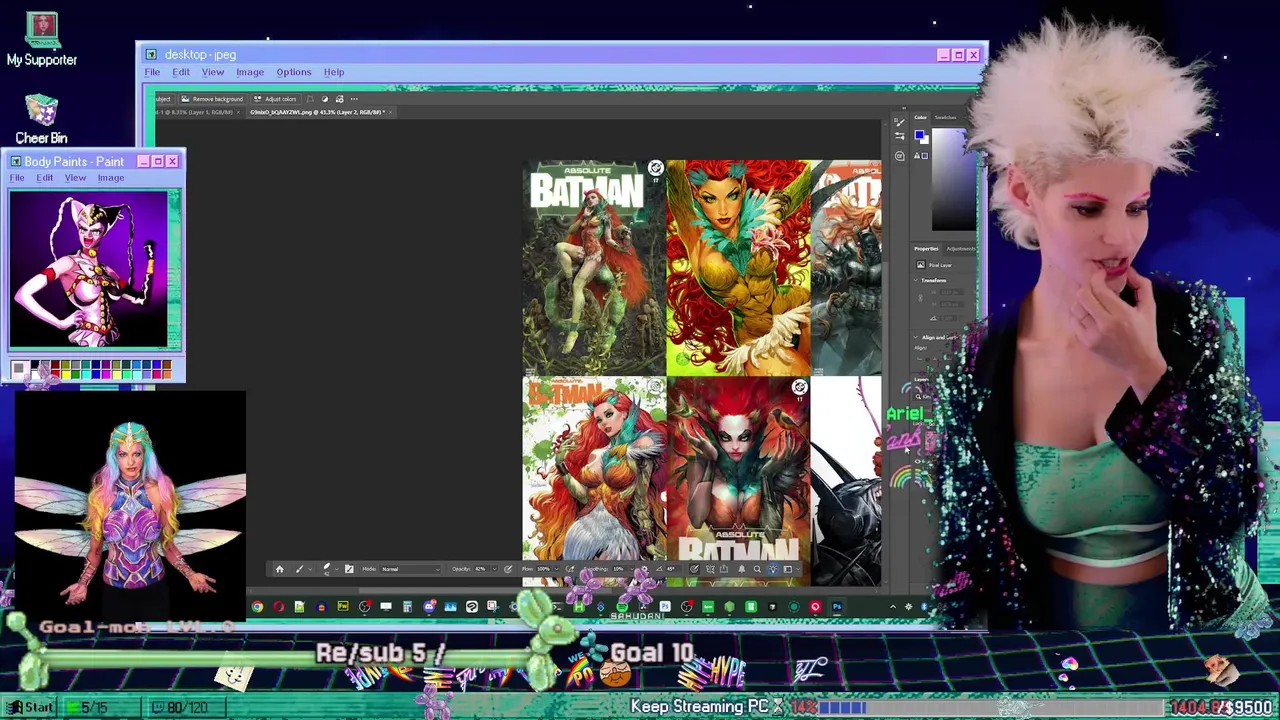The width and height of the screenshot is (1280, 720).
Task: Open smoothing options gear icon
Action: click(x=644, y=569)
